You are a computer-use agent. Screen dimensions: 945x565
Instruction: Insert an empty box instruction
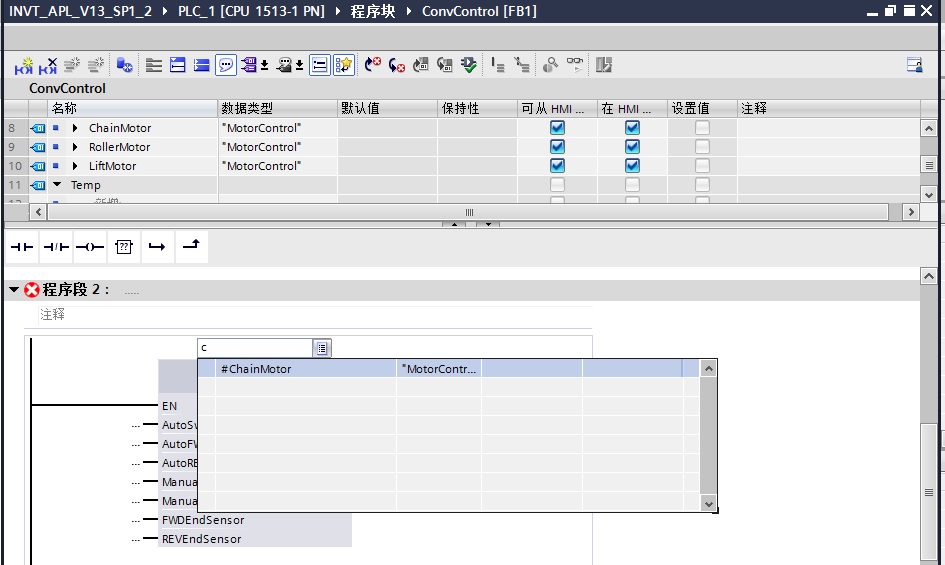click(x=124, y=247)
